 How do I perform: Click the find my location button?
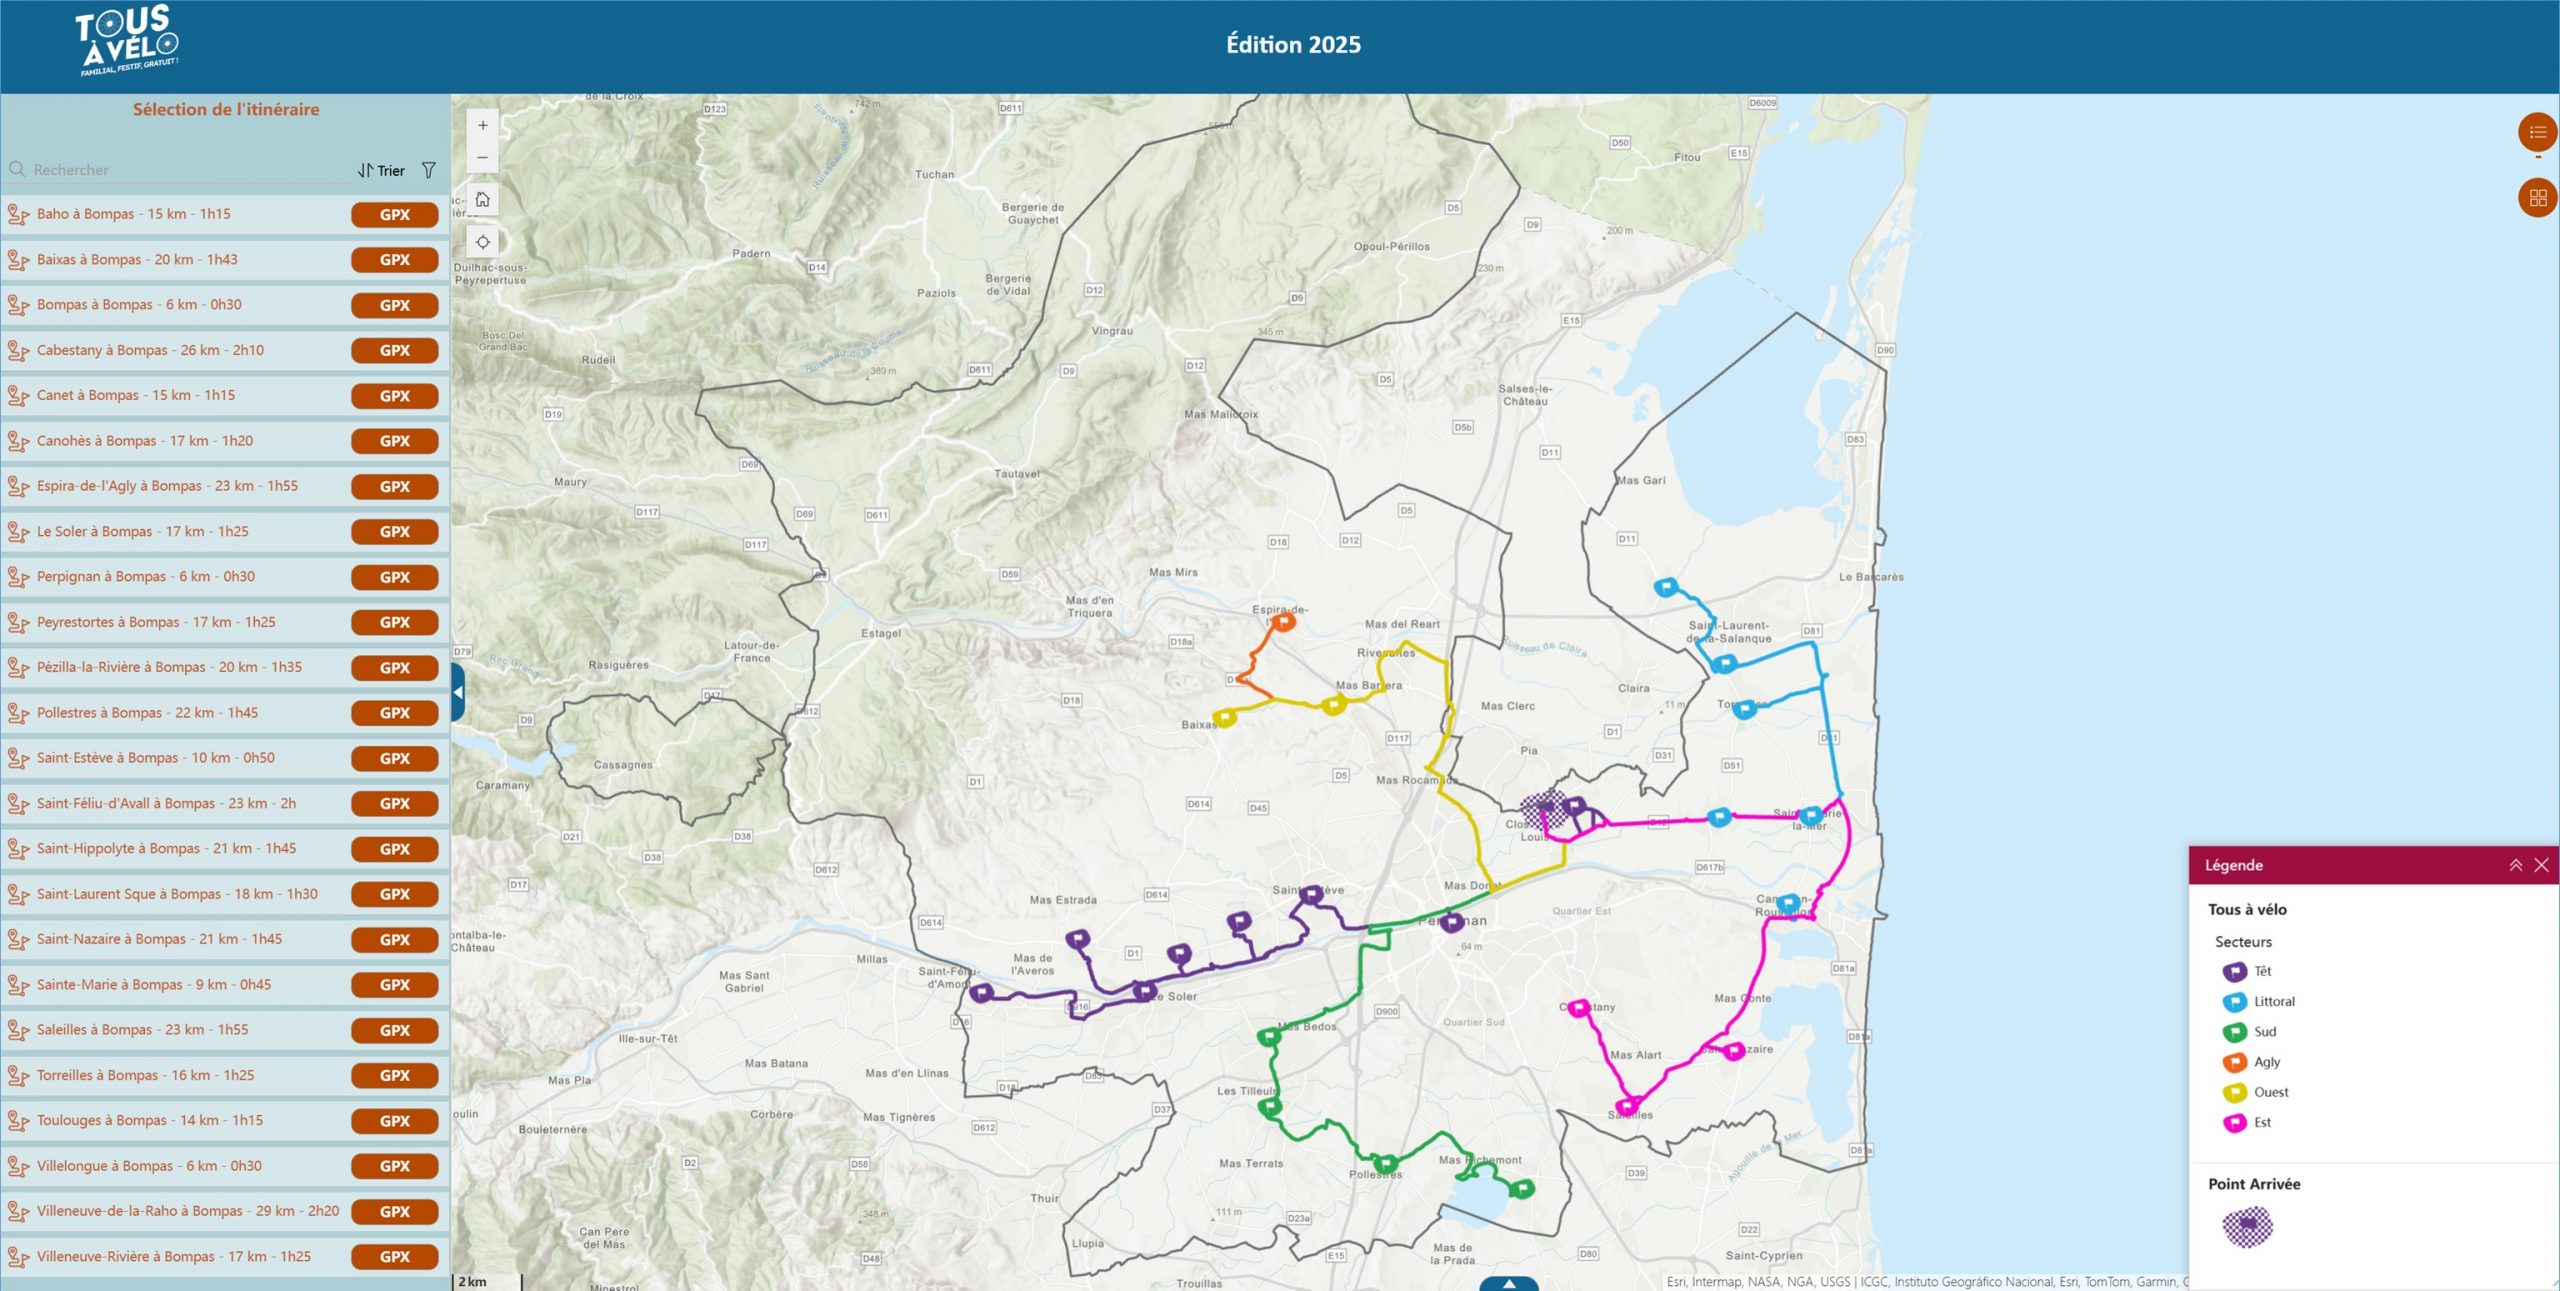[x=482, y=242]
